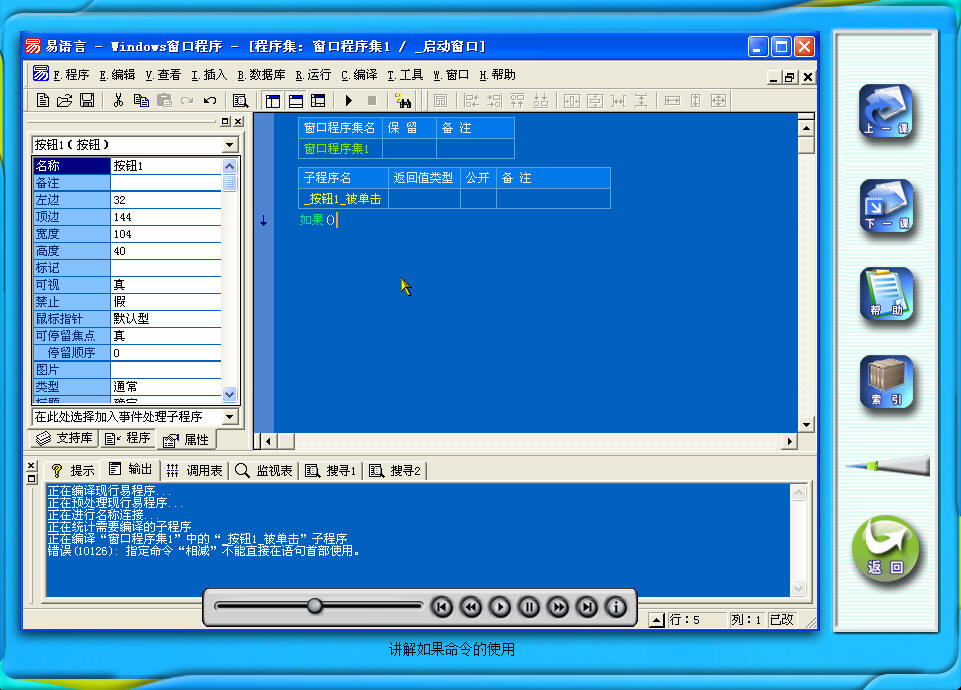Click the 左边 property value 32
The height and width of the screenshot is (690, 961).
[165, 200]
